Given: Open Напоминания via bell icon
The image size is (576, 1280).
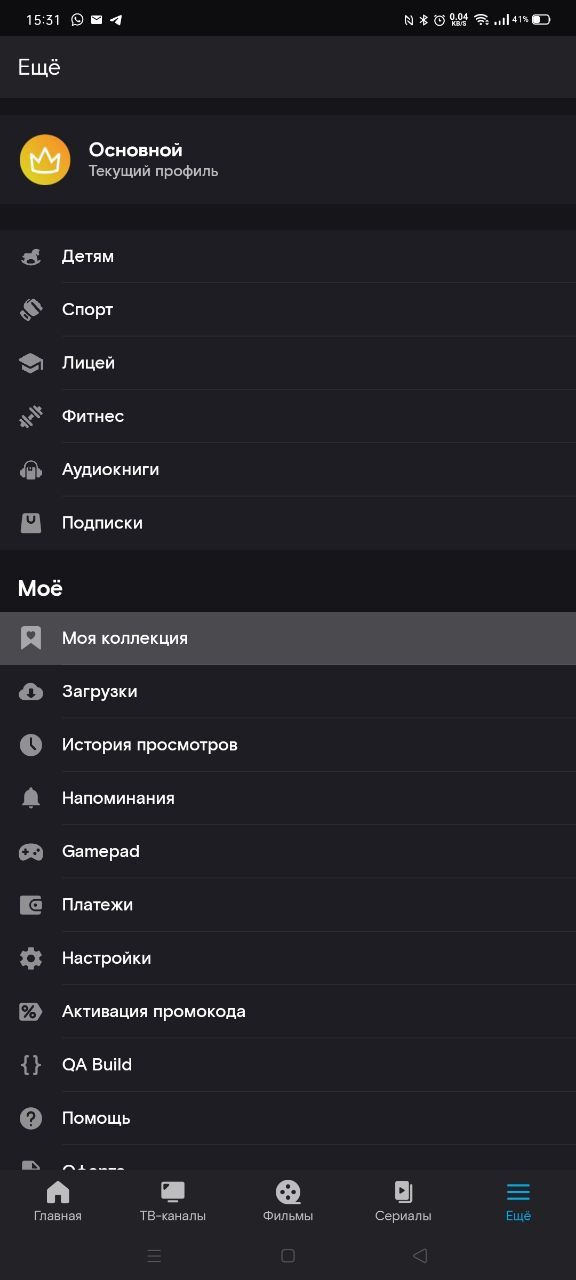Looking at the screenshot, I should tap(31, 798).
